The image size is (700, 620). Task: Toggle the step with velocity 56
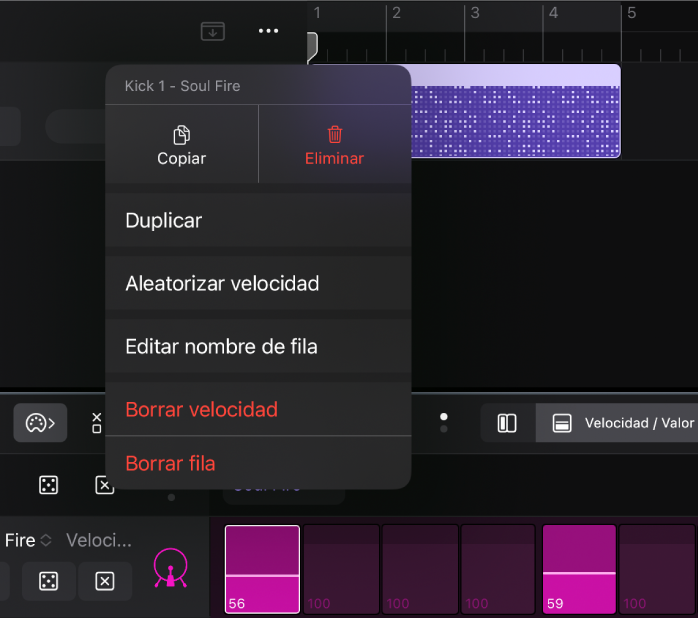[x=262, y=570]
